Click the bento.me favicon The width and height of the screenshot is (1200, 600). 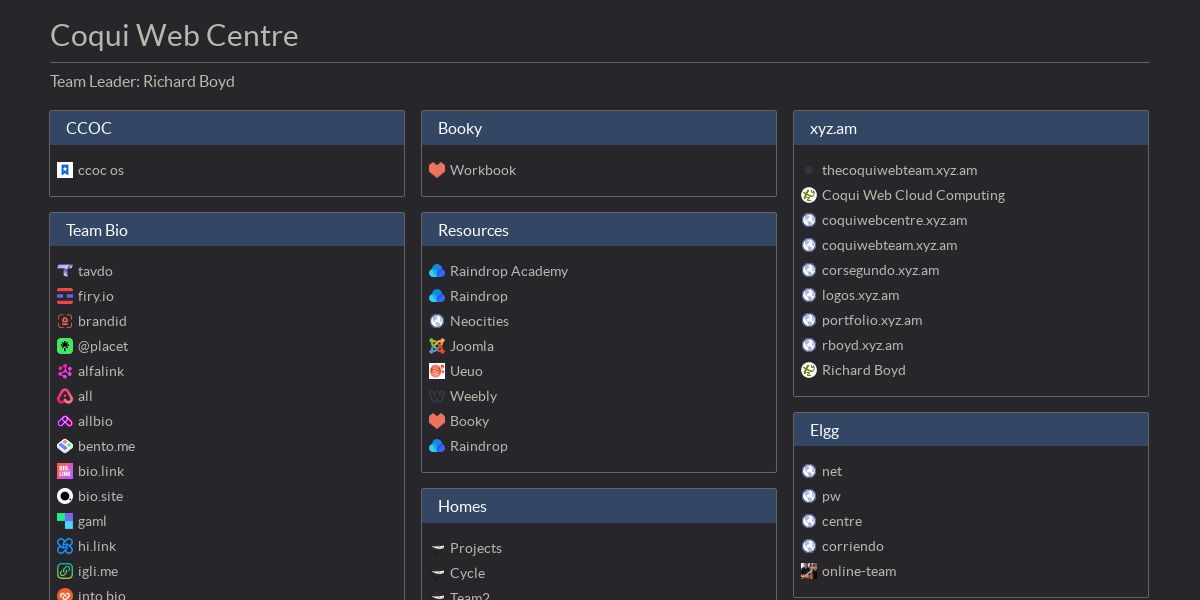click(x=65, y=446)
